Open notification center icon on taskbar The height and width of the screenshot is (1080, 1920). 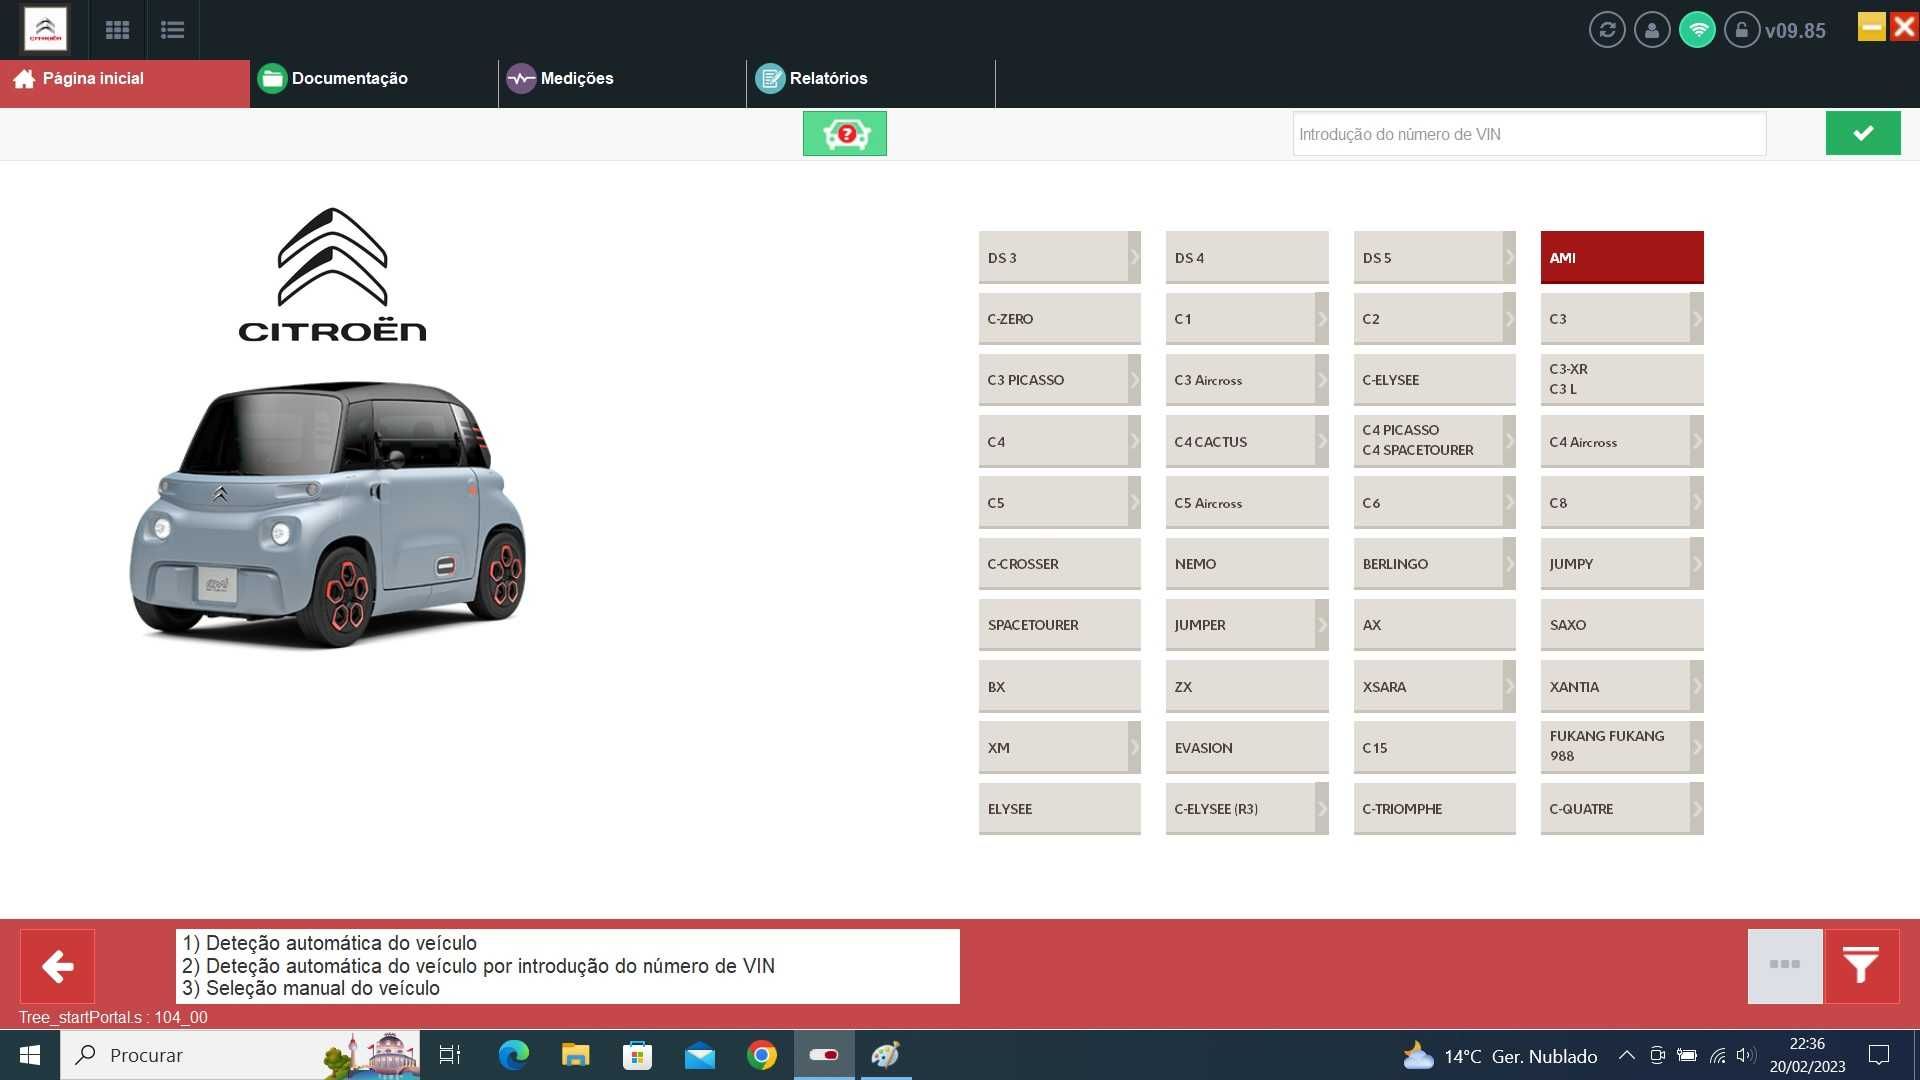pos(1879,1055)
